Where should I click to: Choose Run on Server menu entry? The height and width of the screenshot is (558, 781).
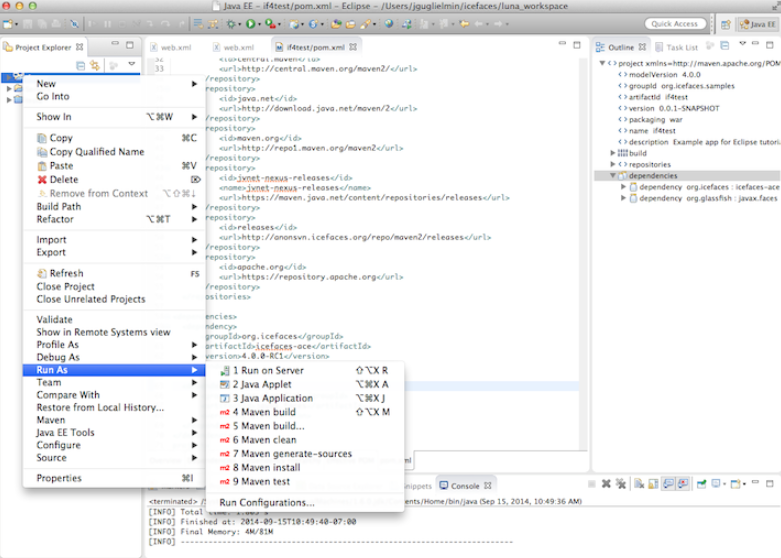pyautogui.click(x=268, y=370)
